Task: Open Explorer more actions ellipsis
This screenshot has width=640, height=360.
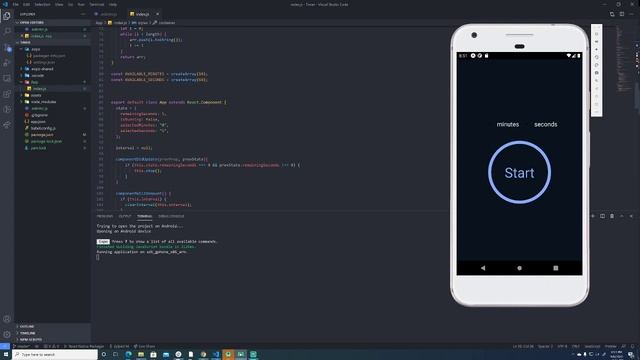Action: pos(83,14)
